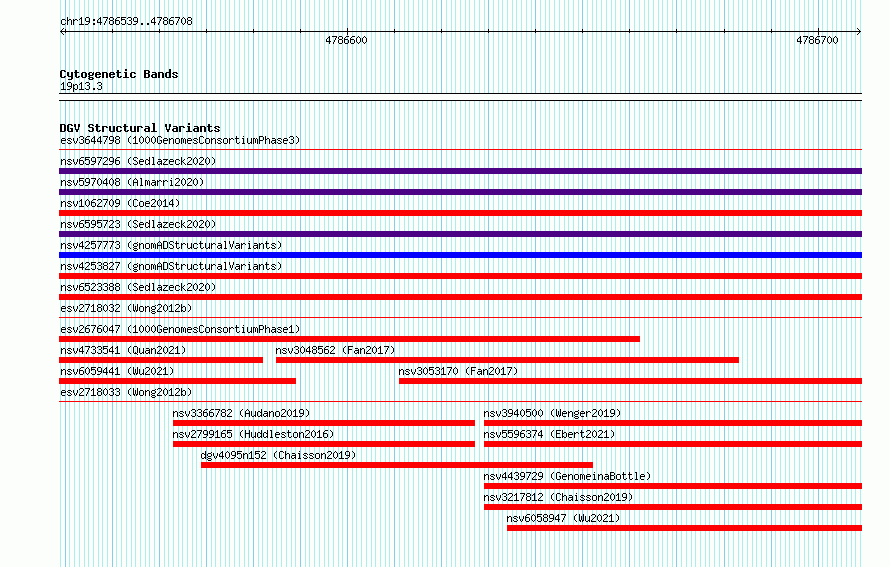Click the DGV Structural Variants track title
Viewport: 890px width, 567px height.
140,128
